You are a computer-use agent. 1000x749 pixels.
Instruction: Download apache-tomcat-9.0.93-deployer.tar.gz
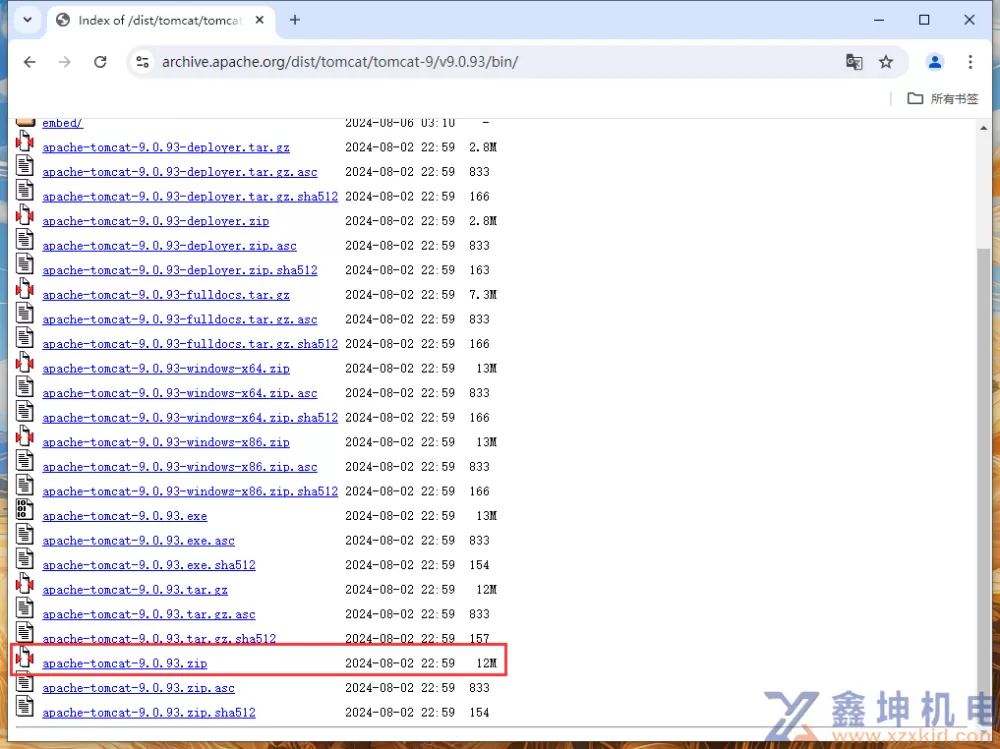(166, 147)
